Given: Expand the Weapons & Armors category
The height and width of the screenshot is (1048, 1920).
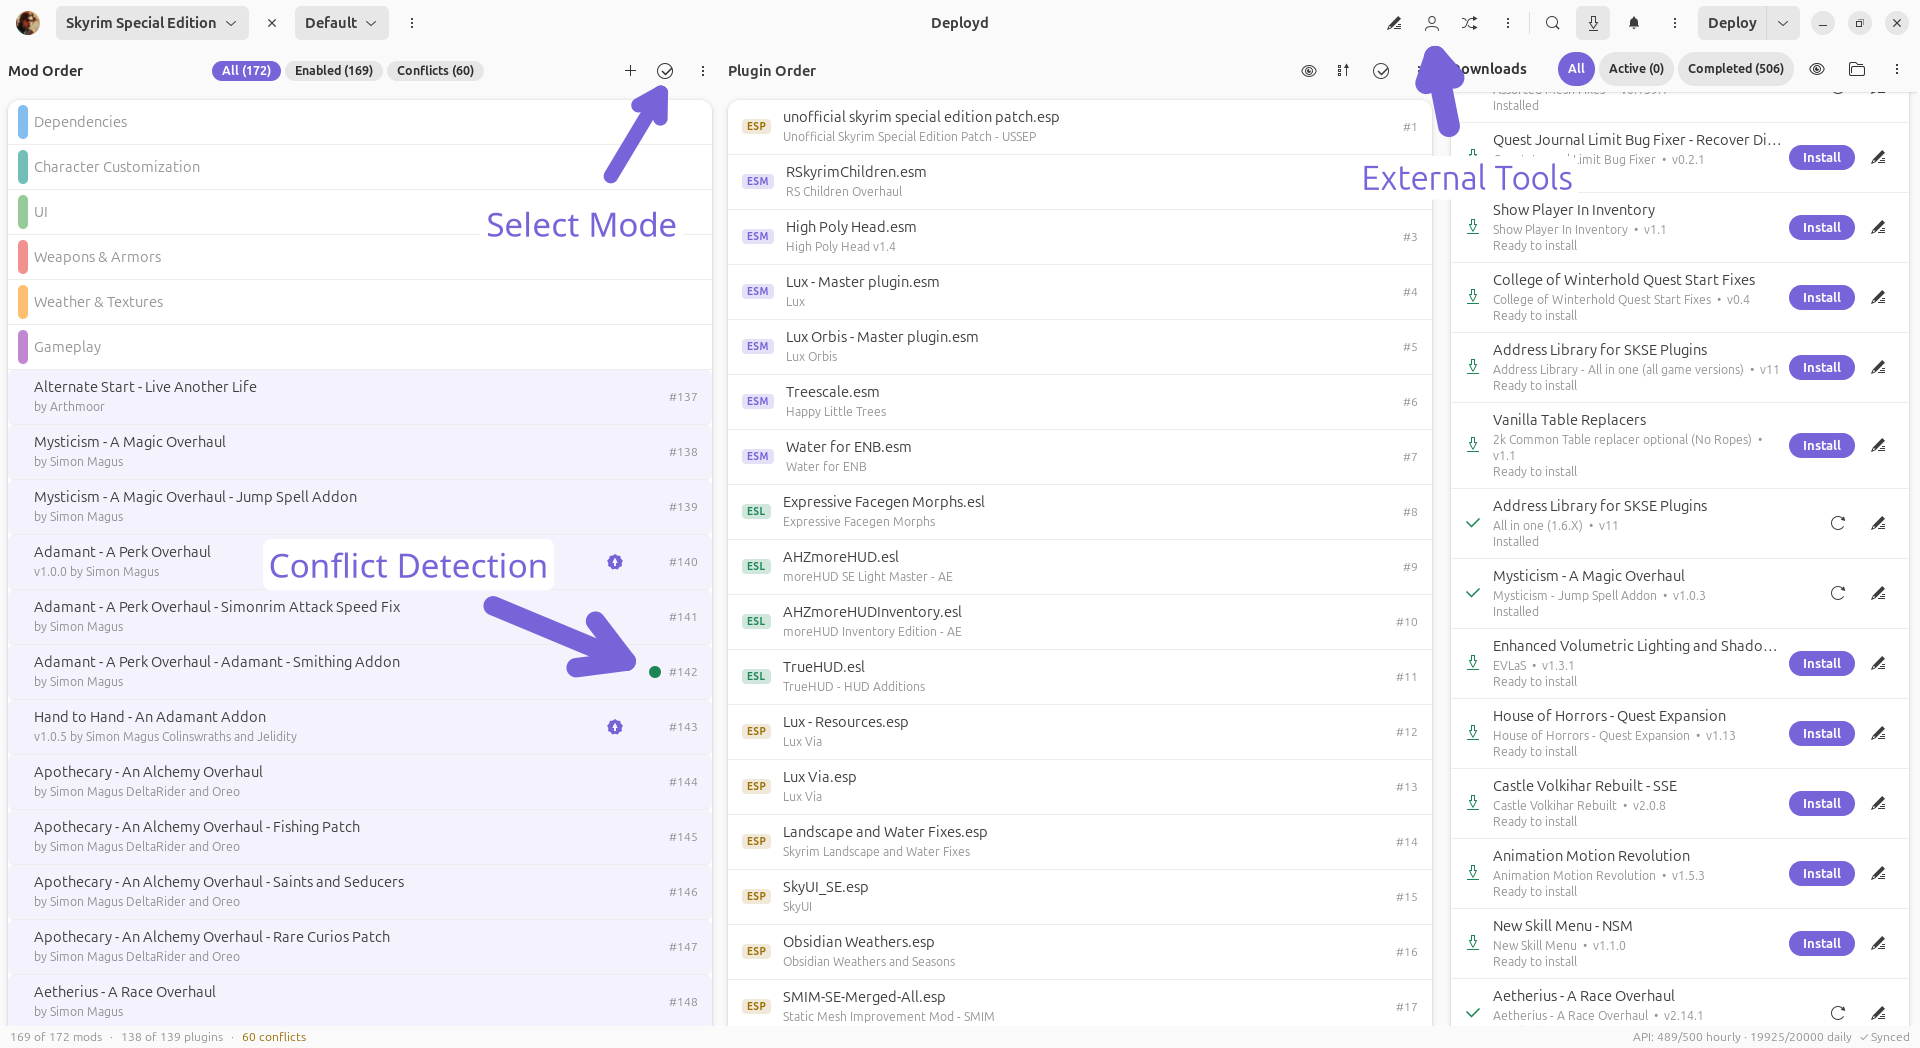Looking at the screenshot, I should click(x=360, y=257).
